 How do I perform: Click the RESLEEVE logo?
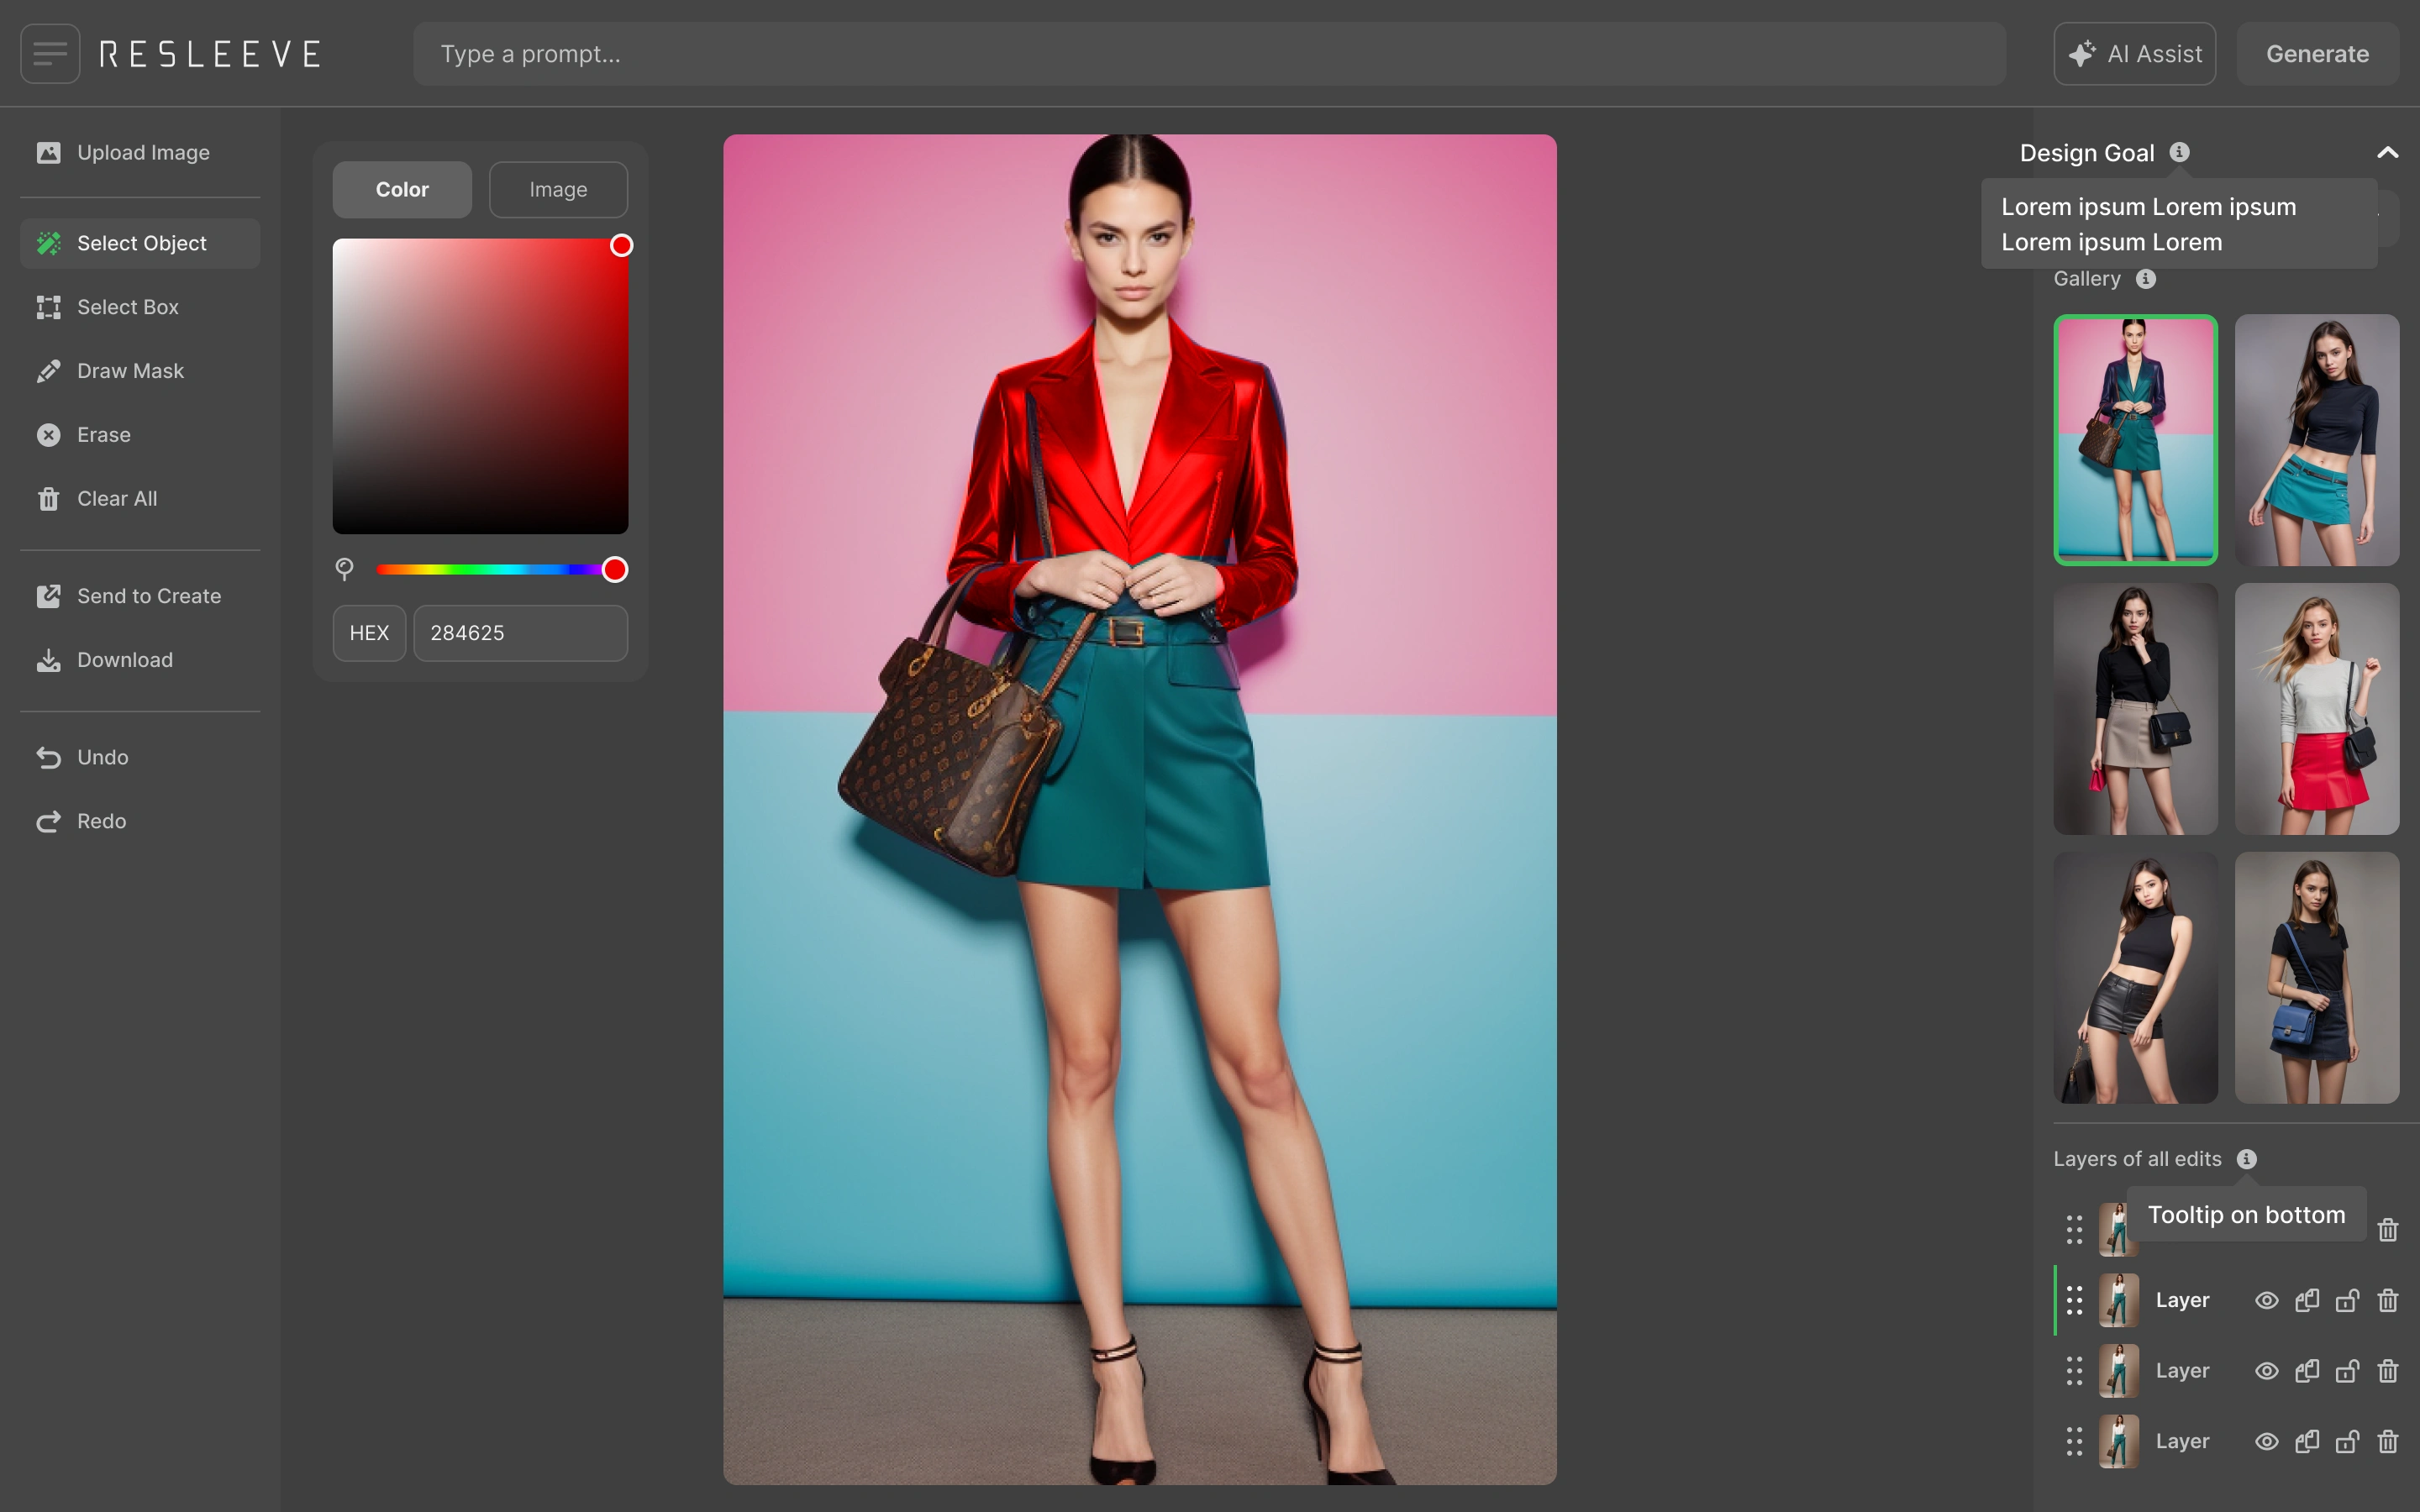(210, 54)
